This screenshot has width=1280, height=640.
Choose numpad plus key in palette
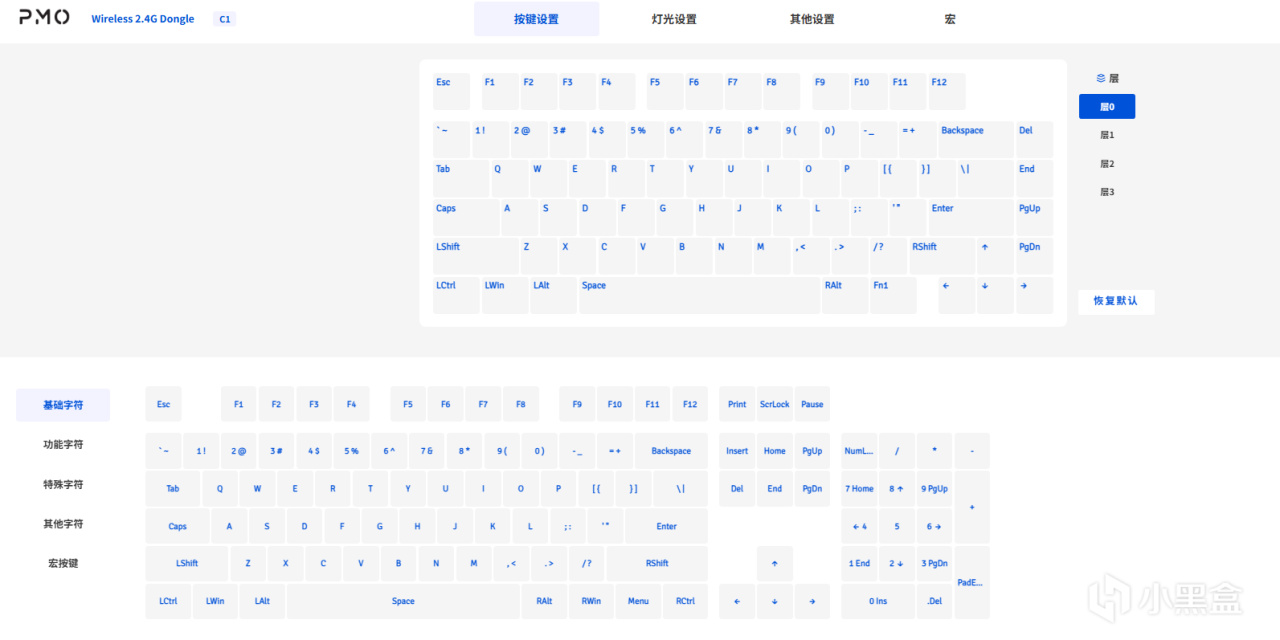pos(972,507)
